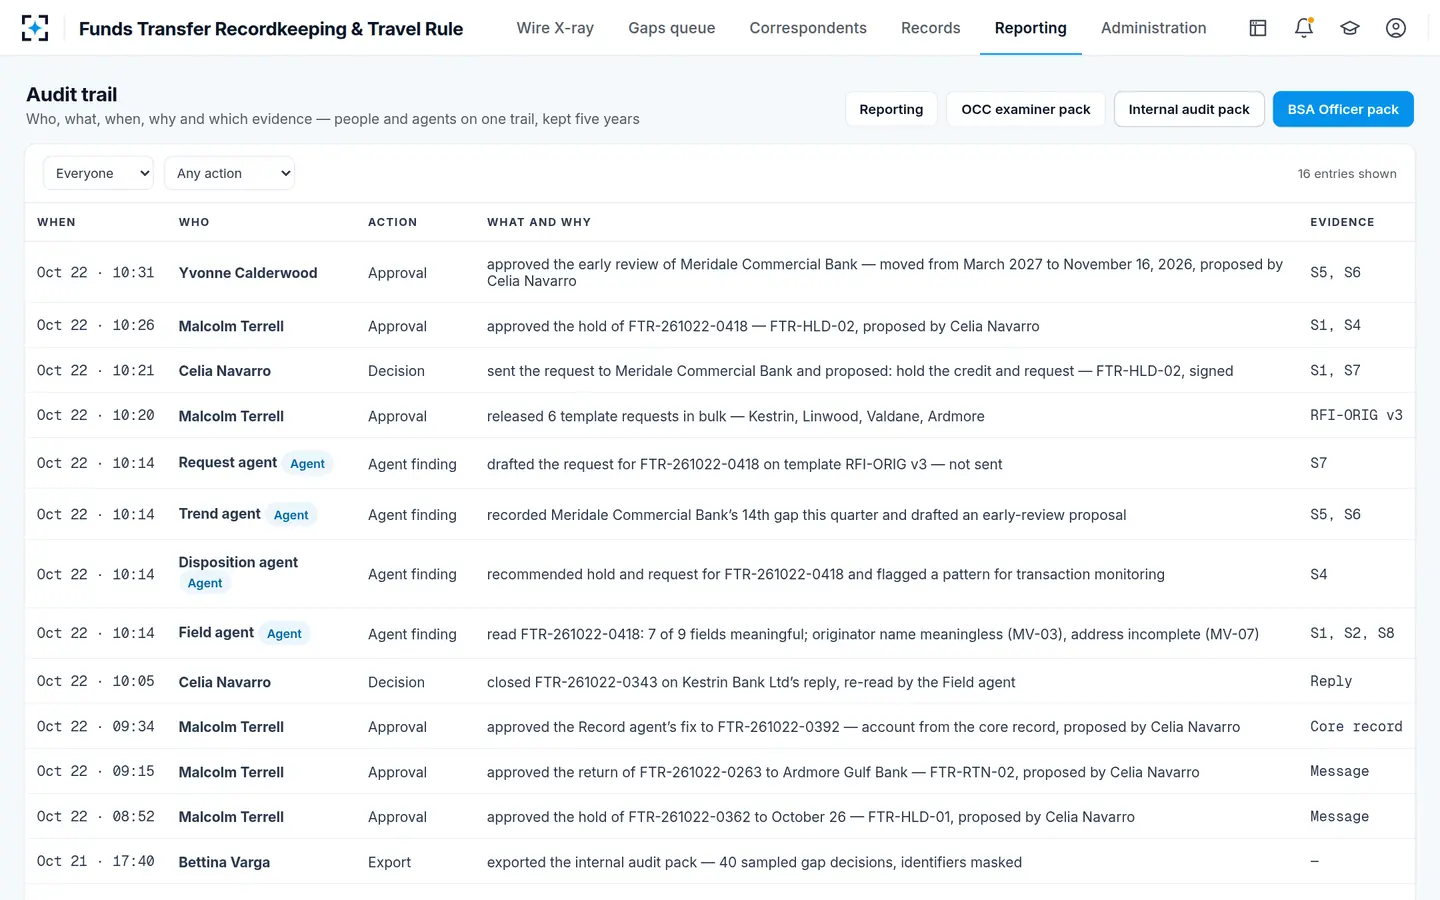Open the Correspondents tab
The image size is (1440, 900).
point(808,28)
